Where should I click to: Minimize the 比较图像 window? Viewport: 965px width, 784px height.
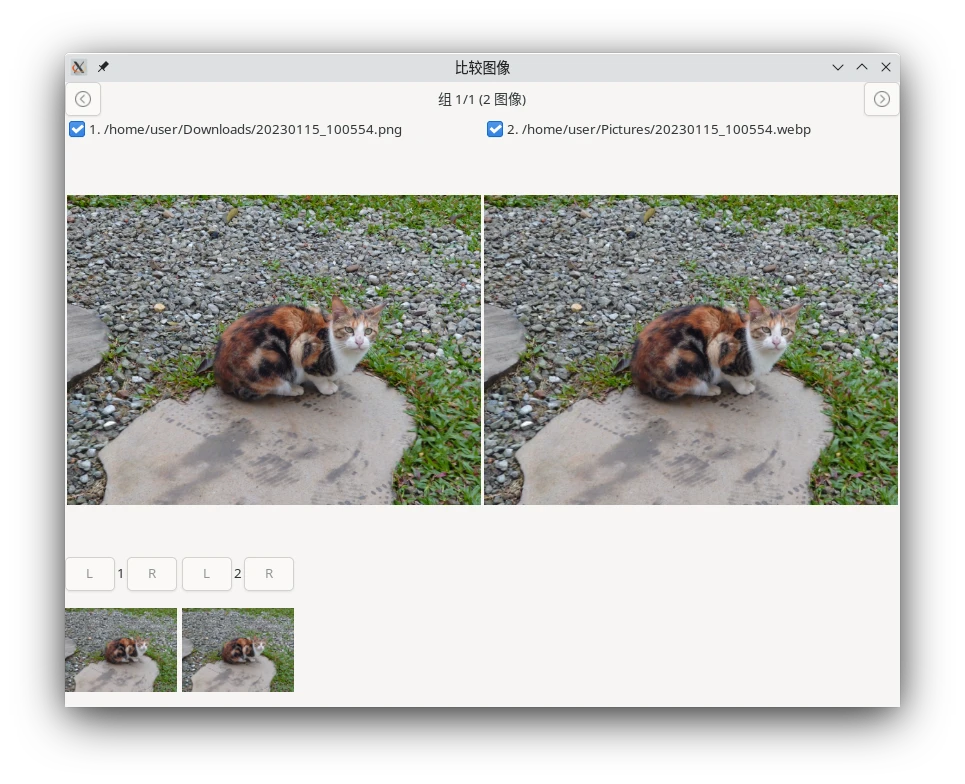(838, 67)
